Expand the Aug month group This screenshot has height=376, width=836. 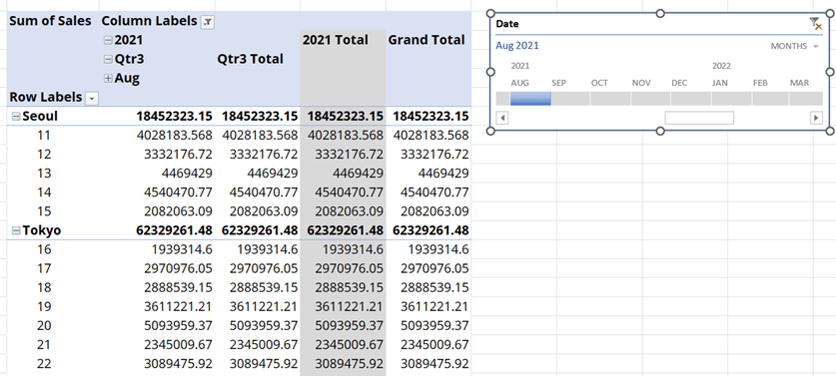click(x=108, y=78)
